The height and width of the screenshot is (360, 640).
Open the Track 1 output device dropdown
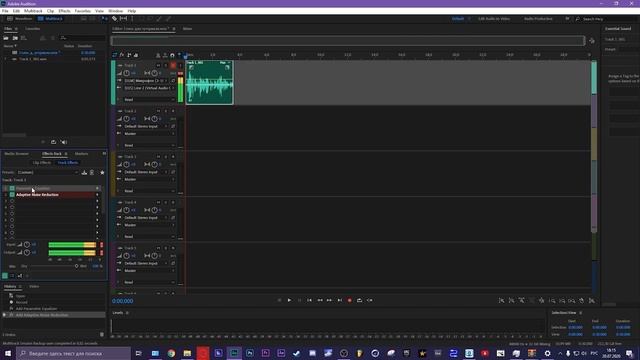pos(149,88)
